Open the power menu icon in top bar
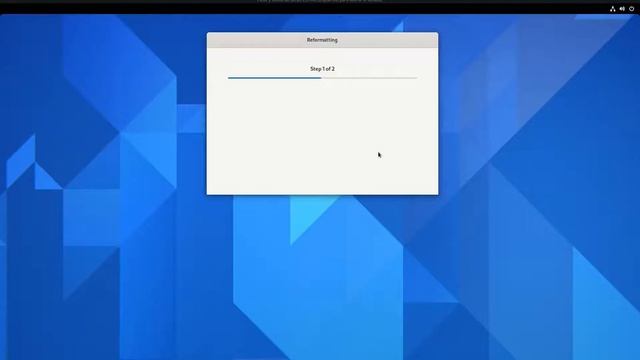This screenshot has height=360, width=640. click(631, 9)
